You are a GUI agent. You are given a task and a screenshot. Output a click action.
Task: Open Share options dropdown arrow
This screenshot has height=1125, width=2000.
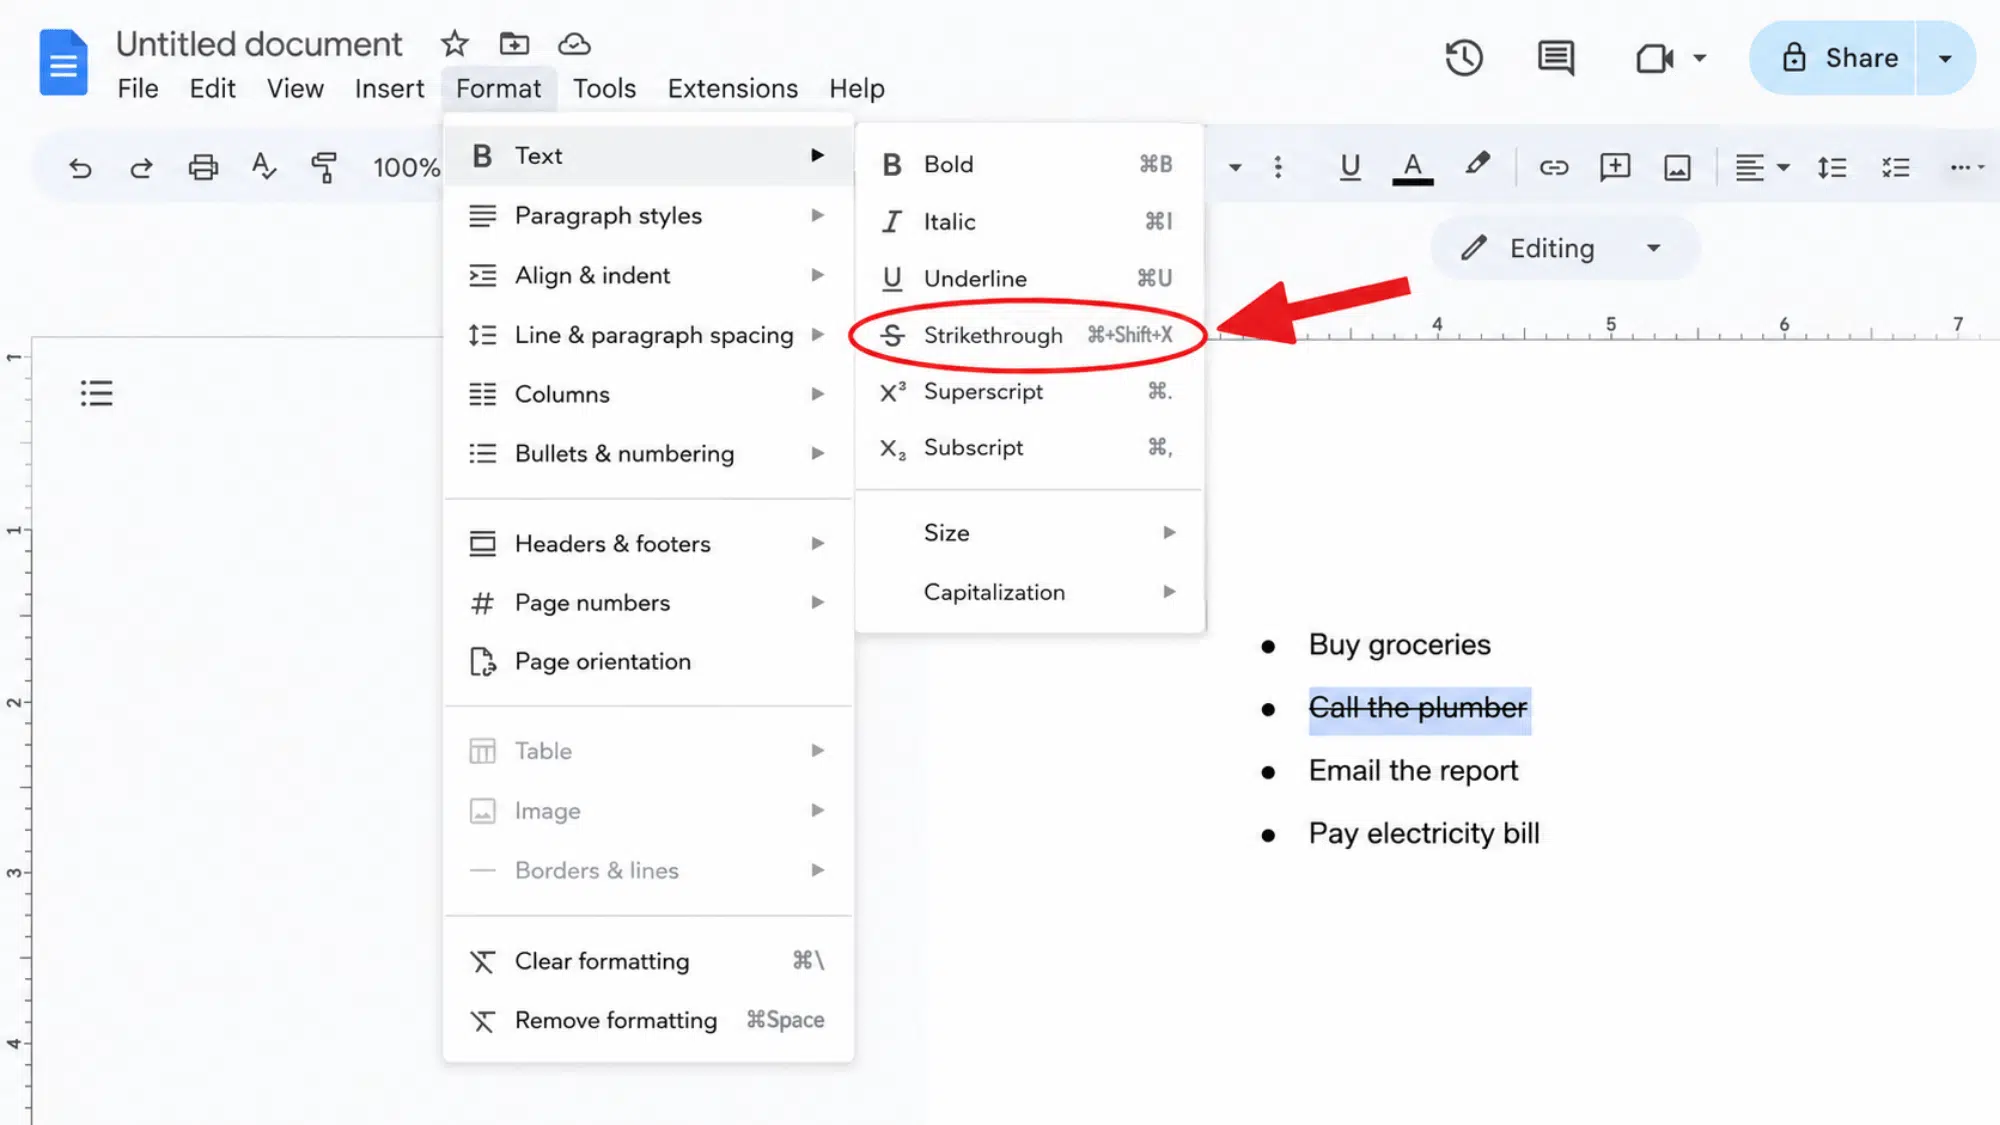(x=1945, y=58)
